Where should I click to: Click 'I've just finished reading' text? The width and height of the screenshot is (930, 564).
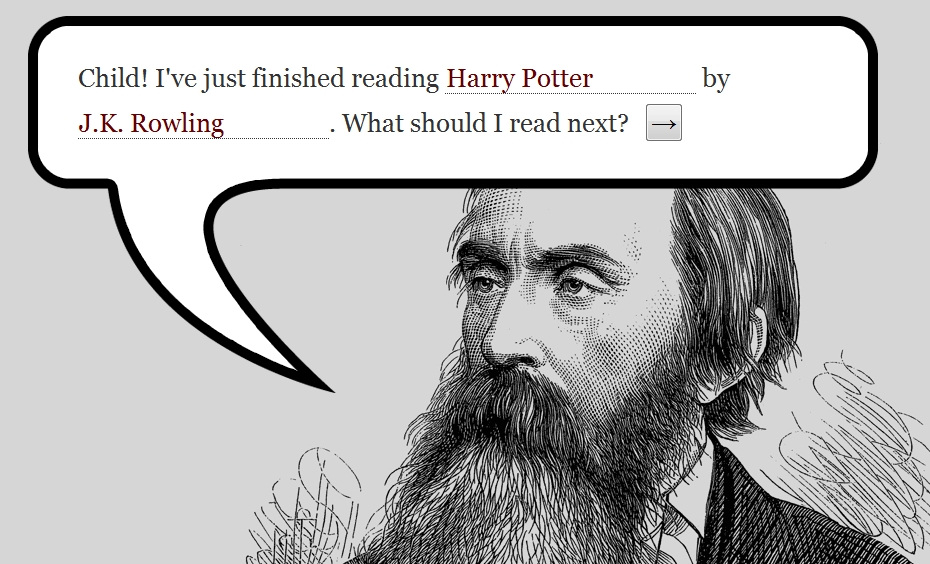(297, 79)
